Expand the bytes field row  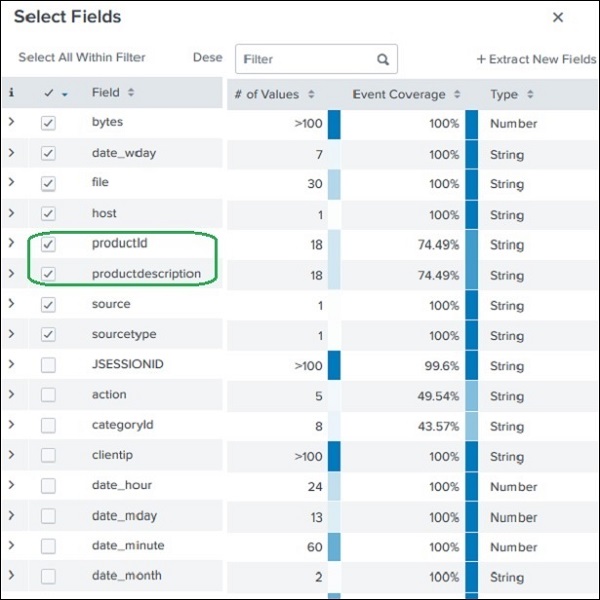pyautogui.click(x=12, y=123)
